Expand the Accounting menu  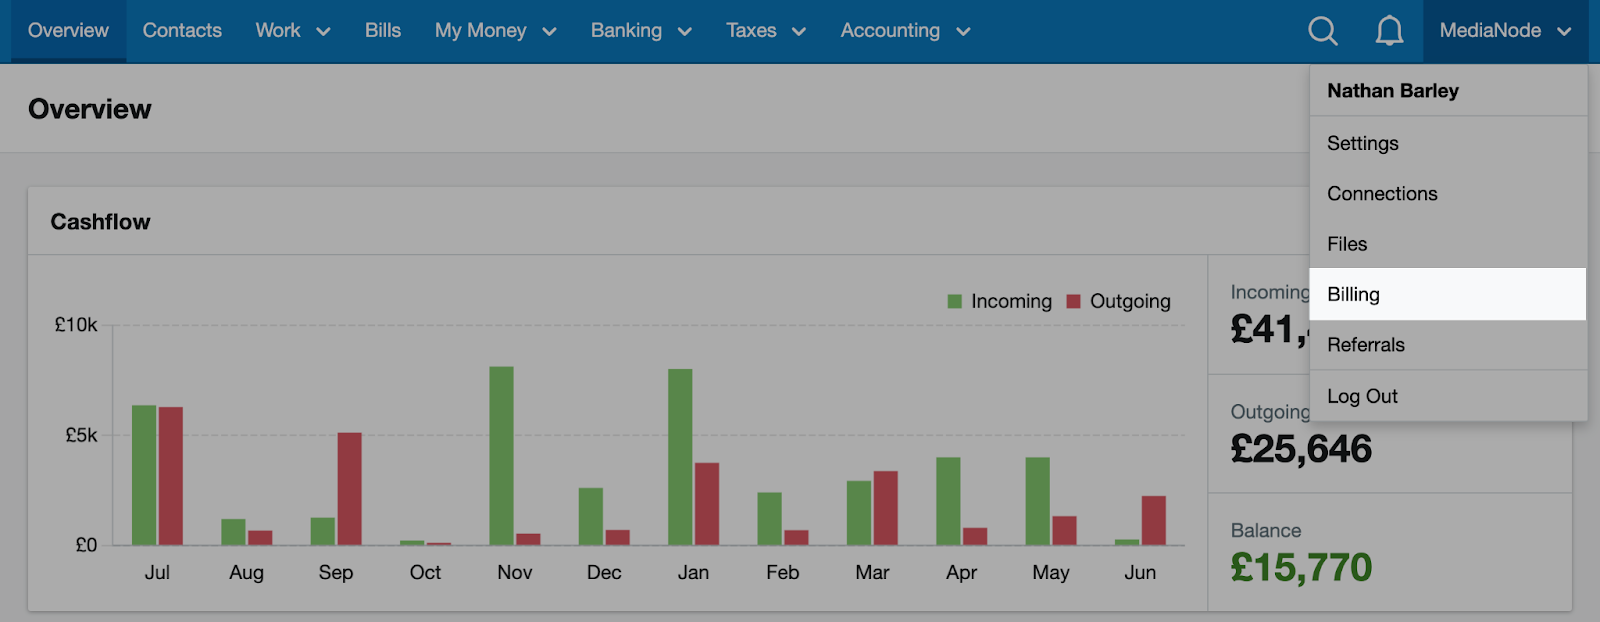(x=905, y=31)
